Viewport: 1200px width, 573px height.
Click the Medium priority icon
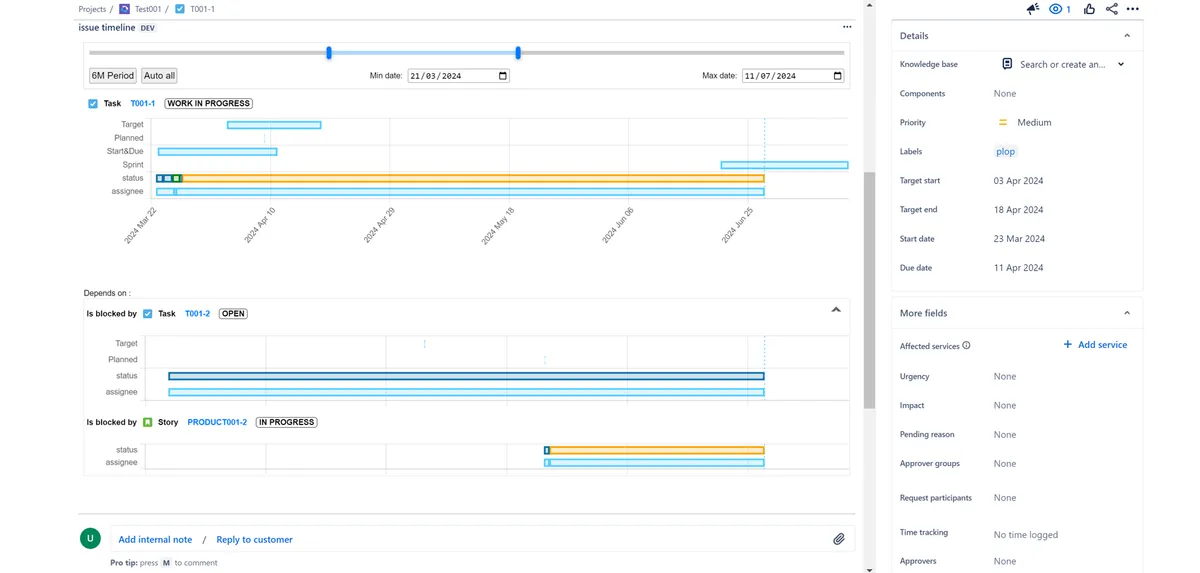point(1002,122)
